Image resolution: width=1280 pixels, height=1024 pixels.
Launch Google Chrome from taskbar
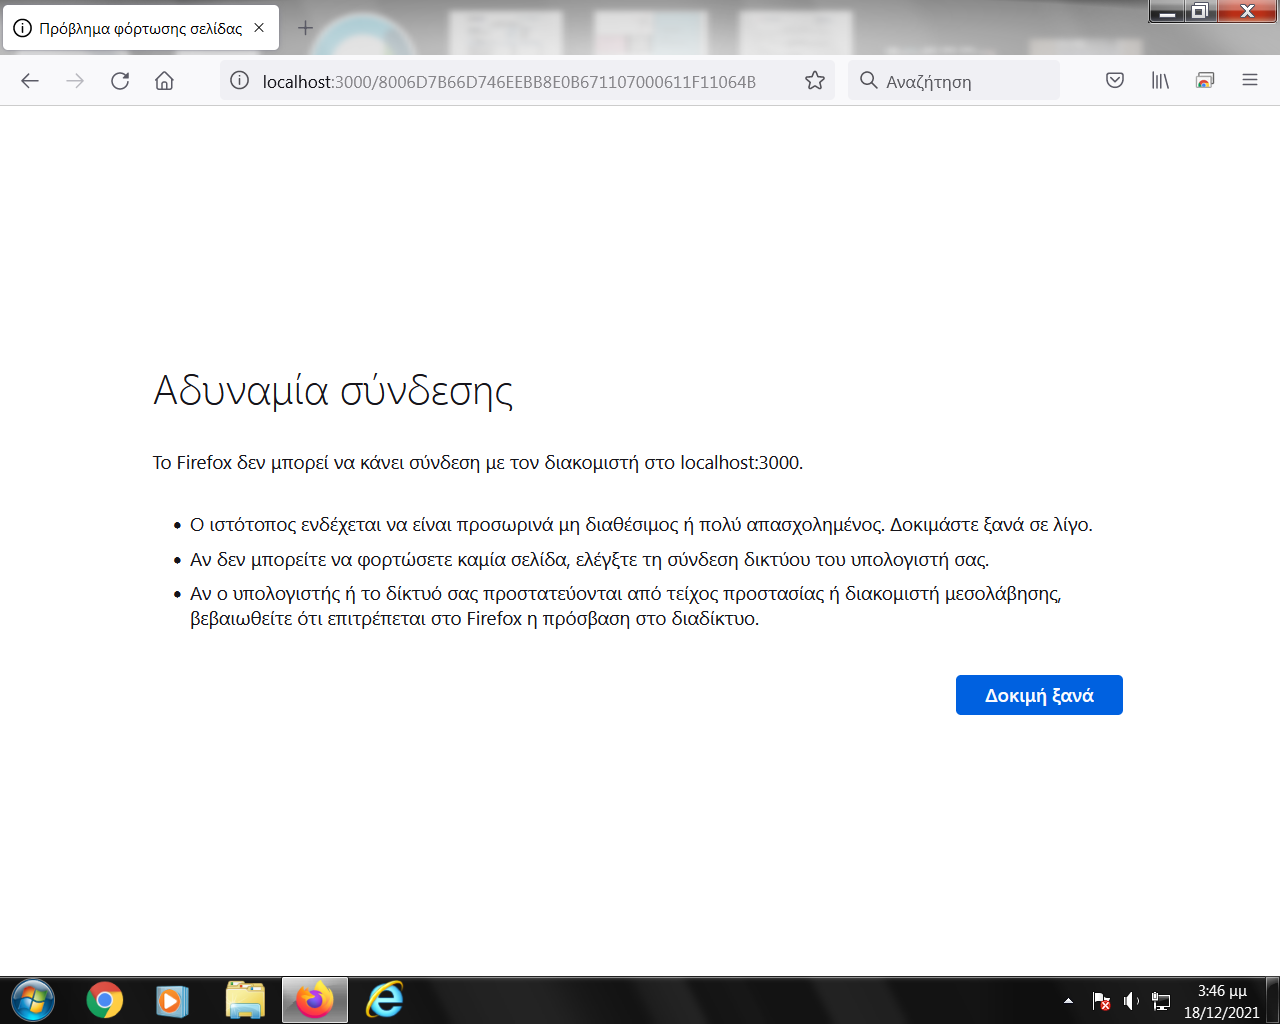pos(105,1000)
